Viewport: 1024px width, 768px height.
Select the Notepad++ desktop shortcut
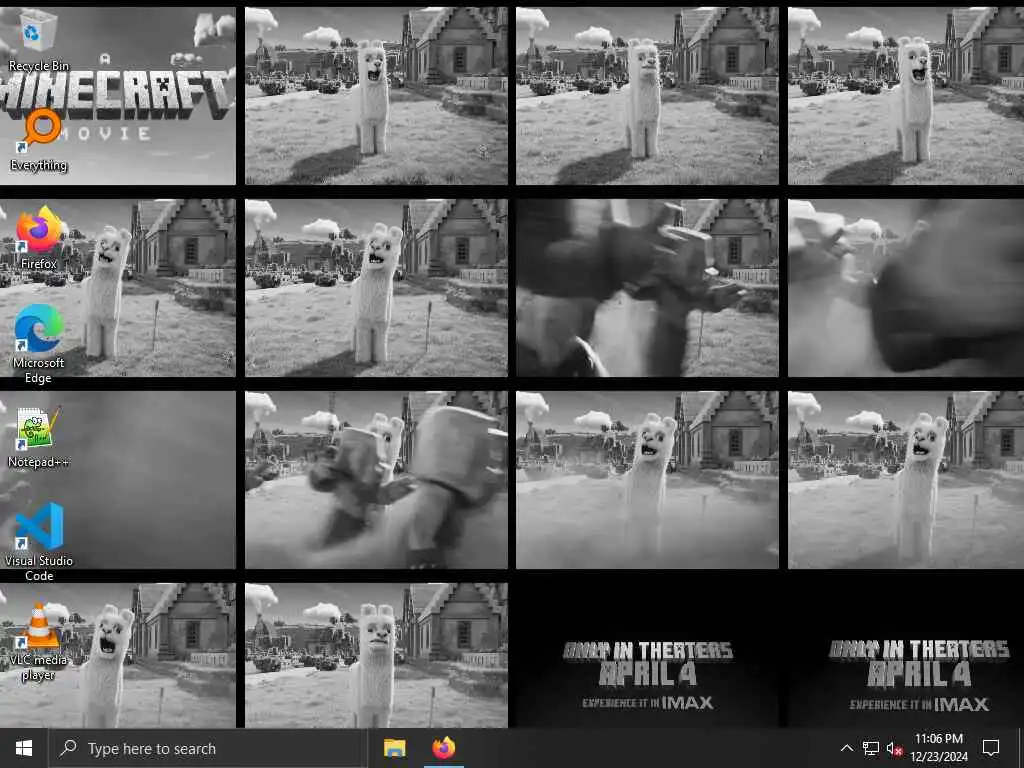click(x=38, y=437)
